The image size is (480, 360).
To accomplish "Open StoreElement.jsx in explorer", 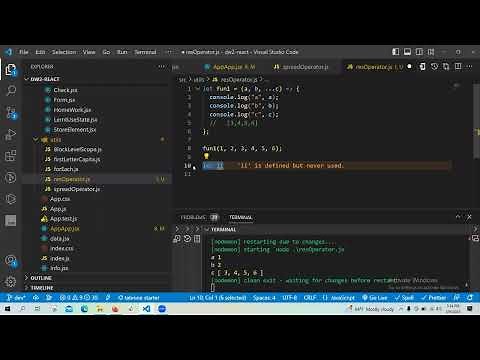I will 75,129.
